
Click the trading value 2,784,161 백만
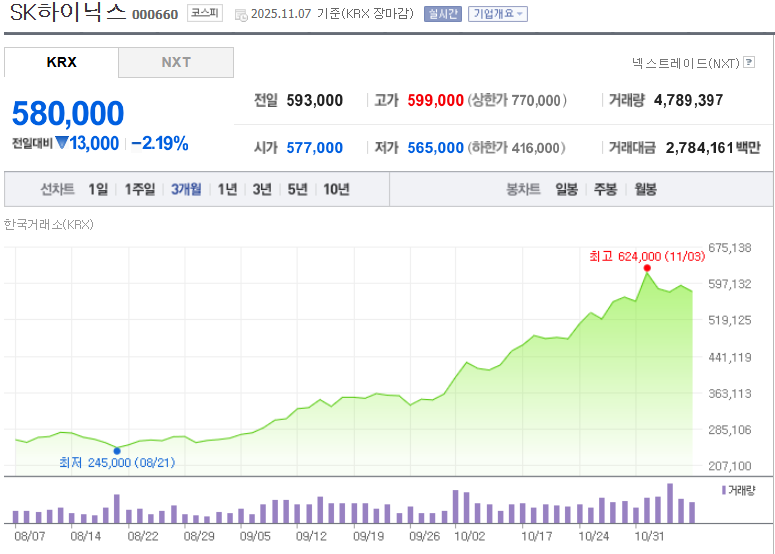coord(713,147)
